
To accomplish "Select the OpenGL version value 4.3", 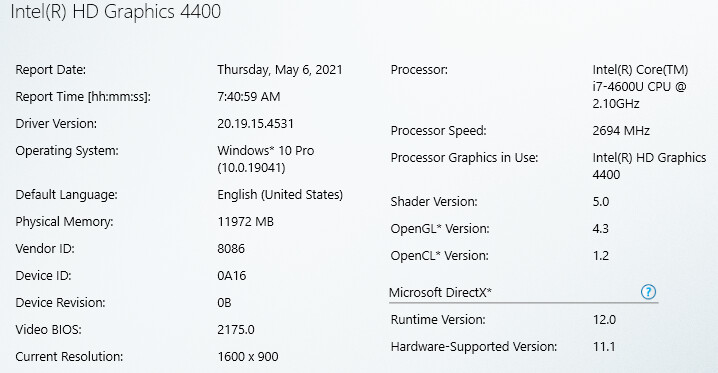I will [x=600, y=228].
